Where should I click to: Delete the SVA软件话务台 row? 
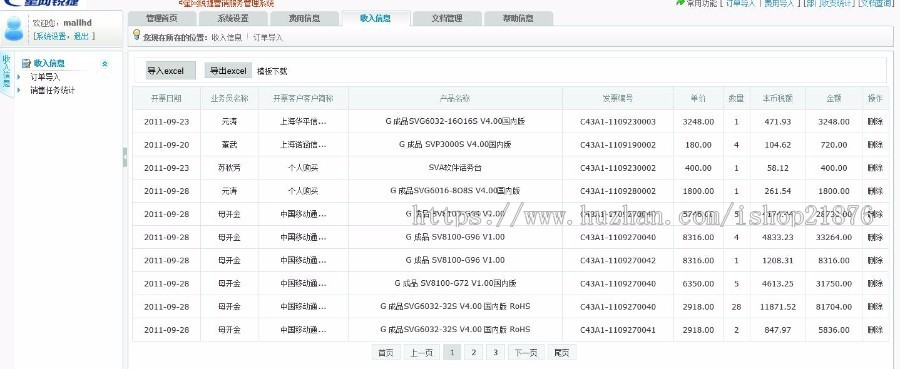(875, 168)
